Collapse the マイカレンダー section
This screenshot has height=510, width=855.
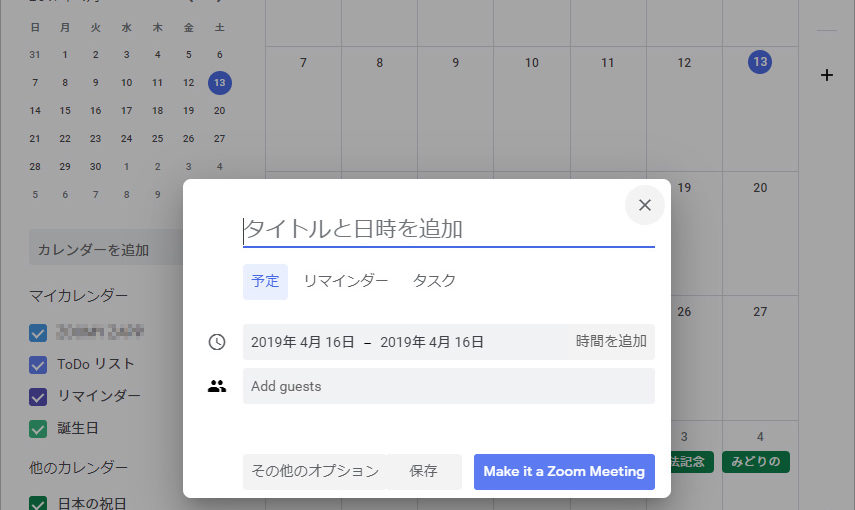click(82, 295)
